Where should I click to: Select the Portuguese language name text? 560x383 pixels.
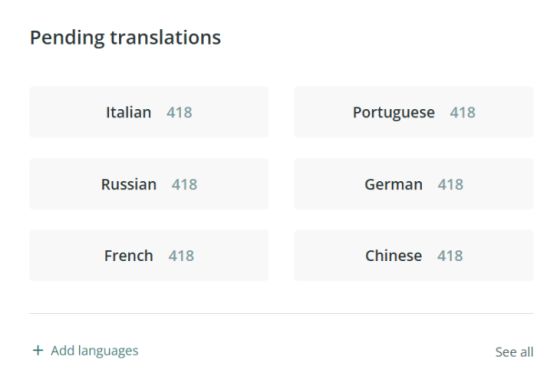[x=394, y=113]
